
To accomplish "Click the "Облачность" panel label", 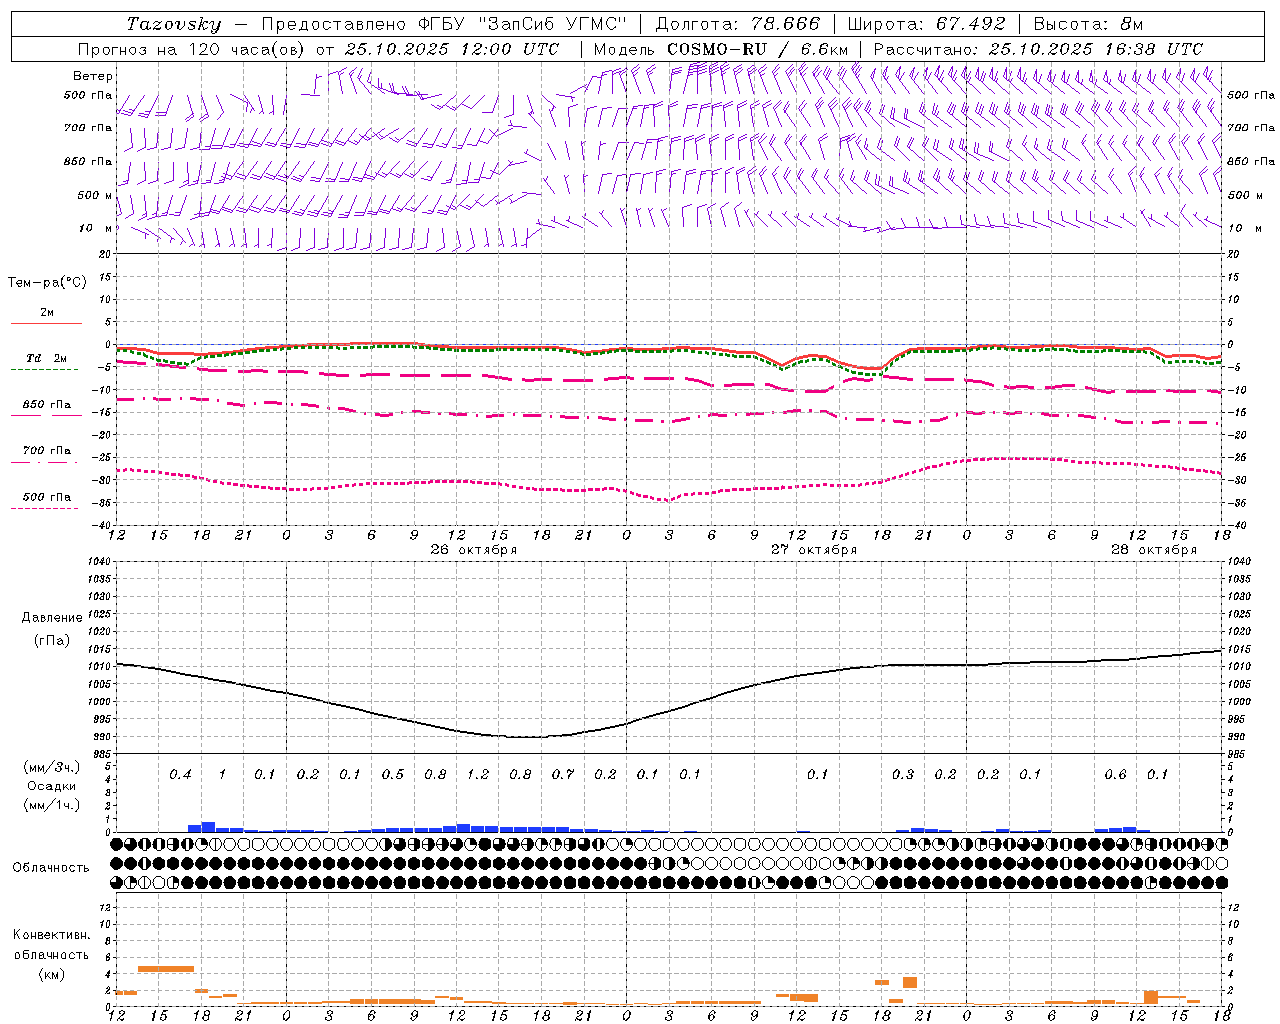I will pos(51,867).
